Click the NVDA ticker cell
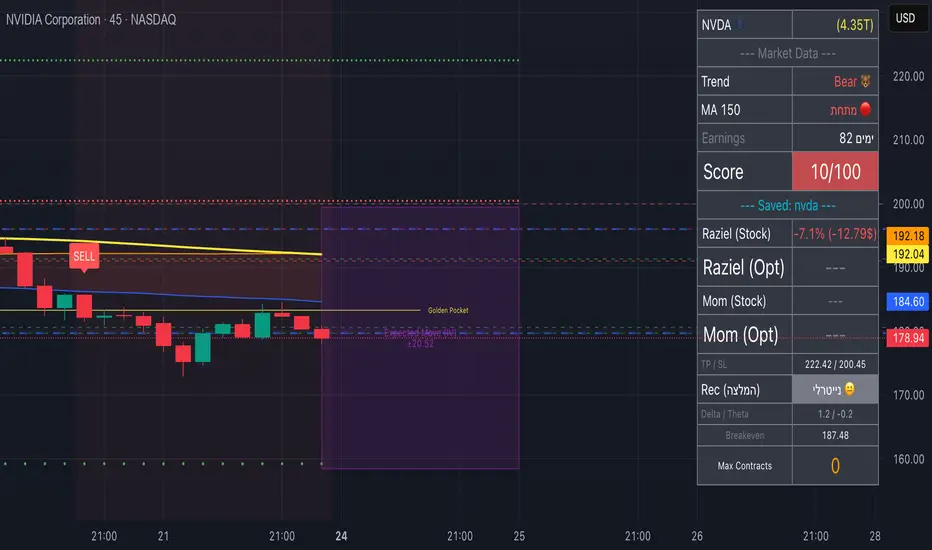The image size is (932, 550). point(744,25)
